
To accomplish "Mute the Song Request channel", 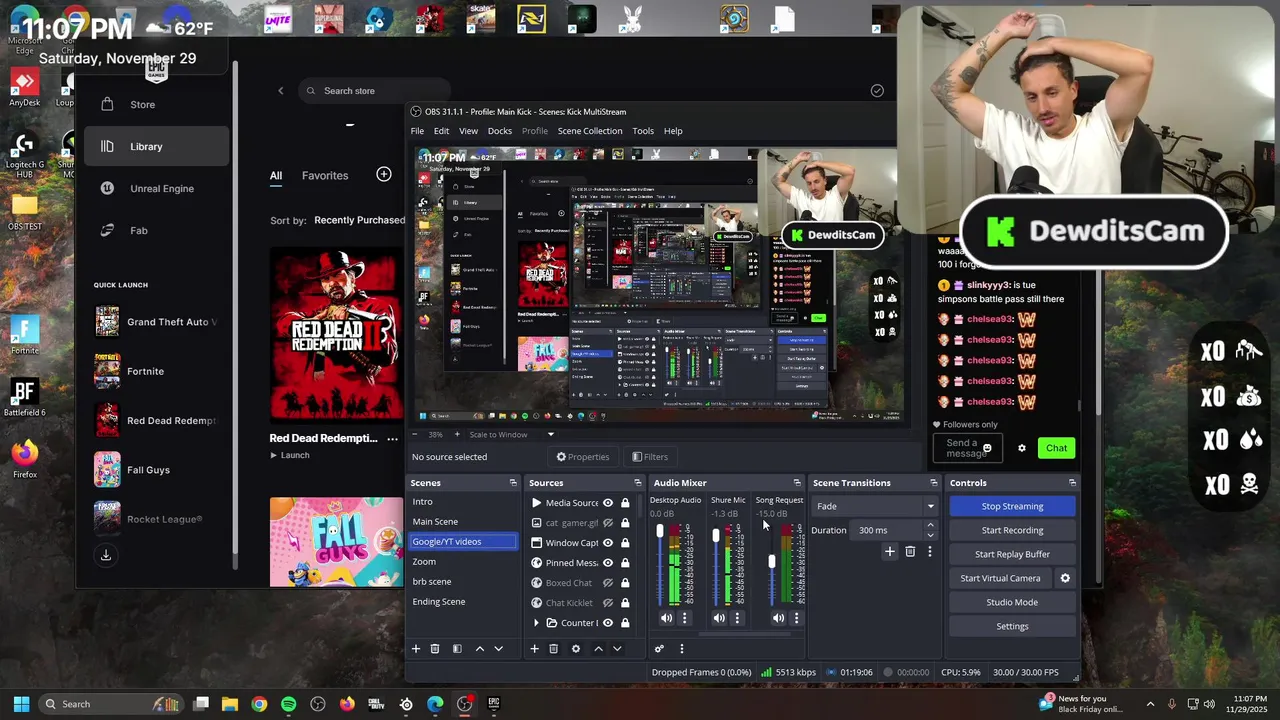I will point(778,618).
